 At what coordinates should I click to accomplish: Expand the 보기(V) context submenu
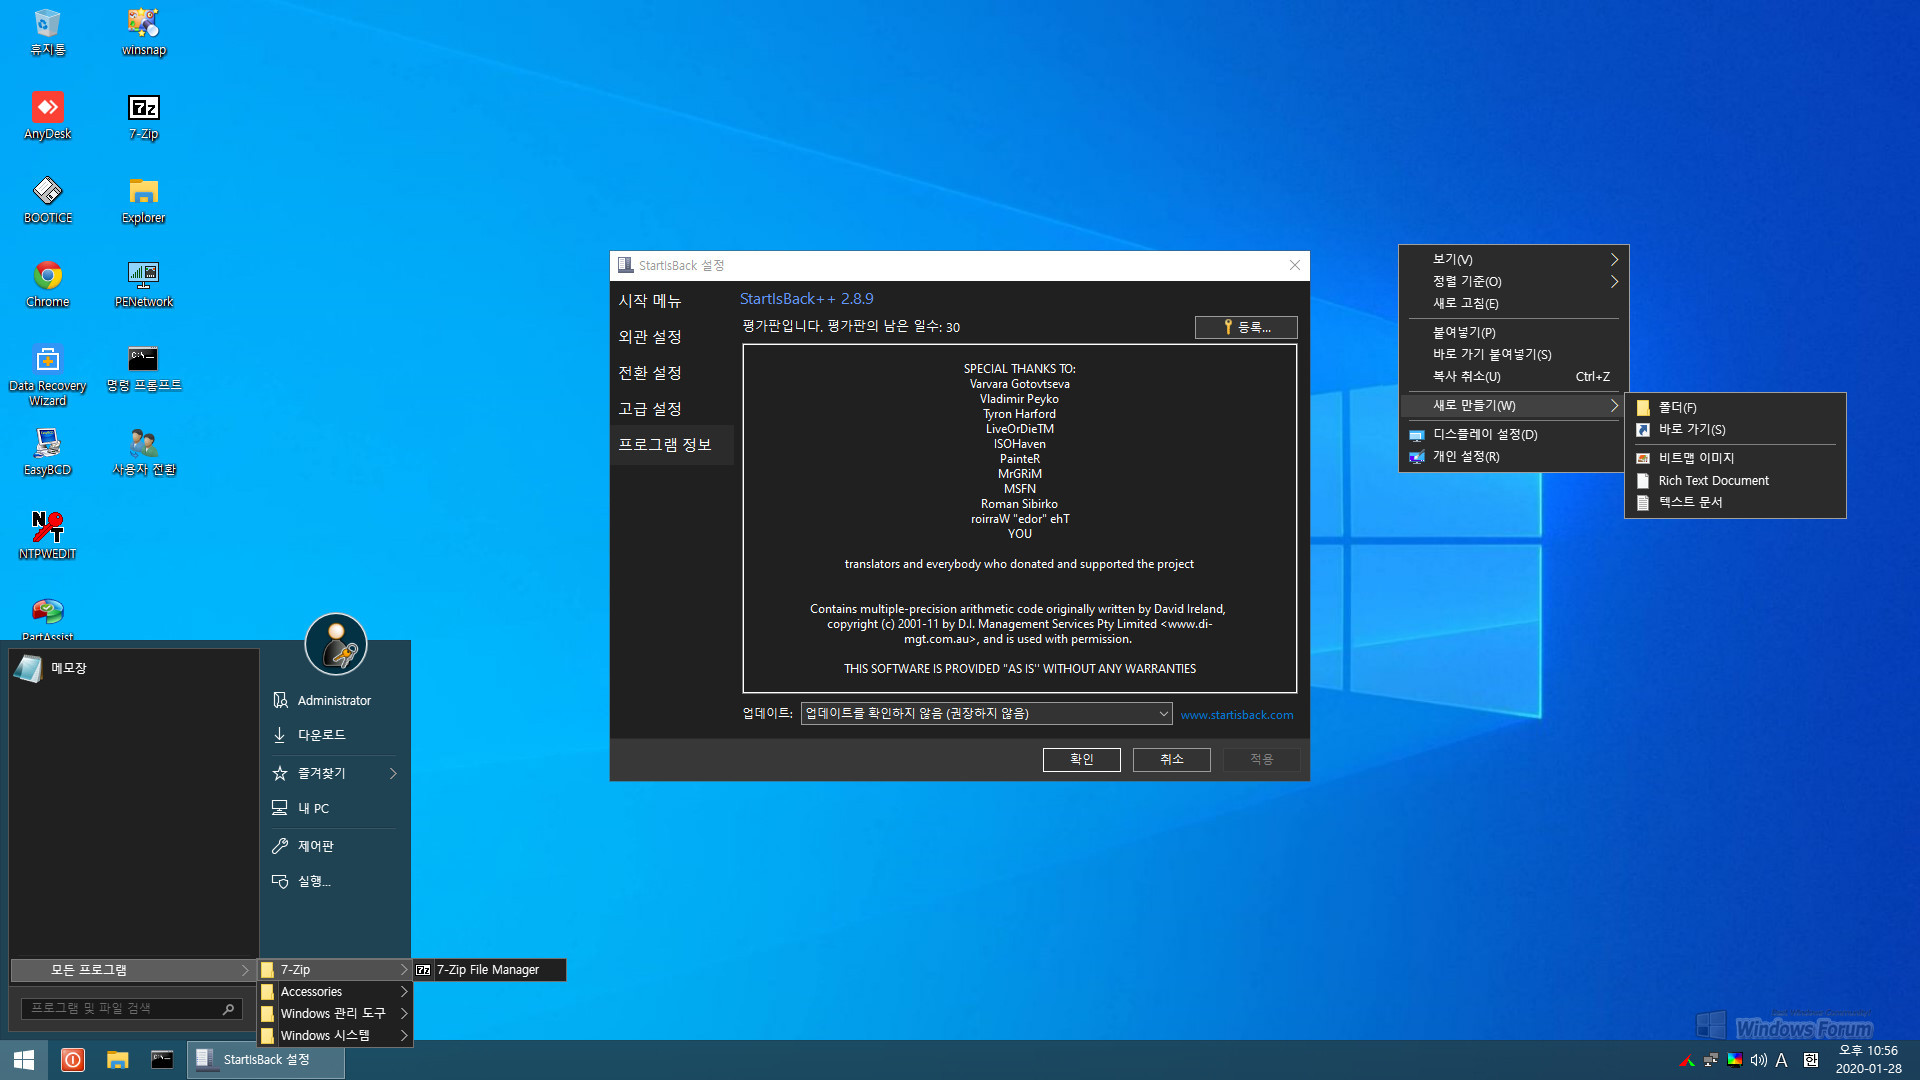coord(1513,259)
